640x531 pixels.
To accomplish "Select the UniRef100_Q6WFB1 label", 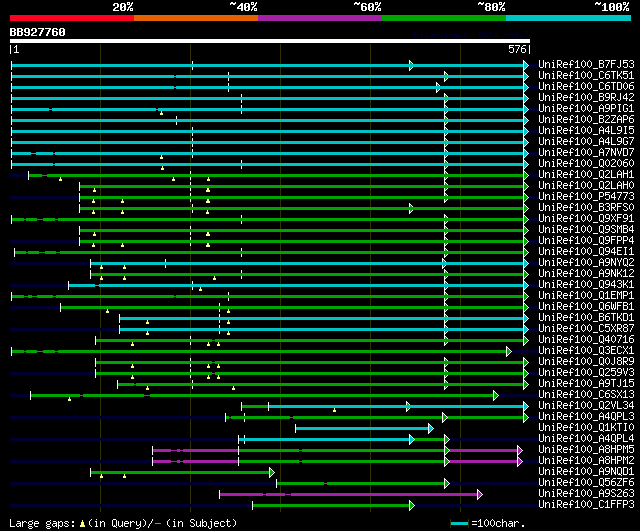I will [586, 307].
